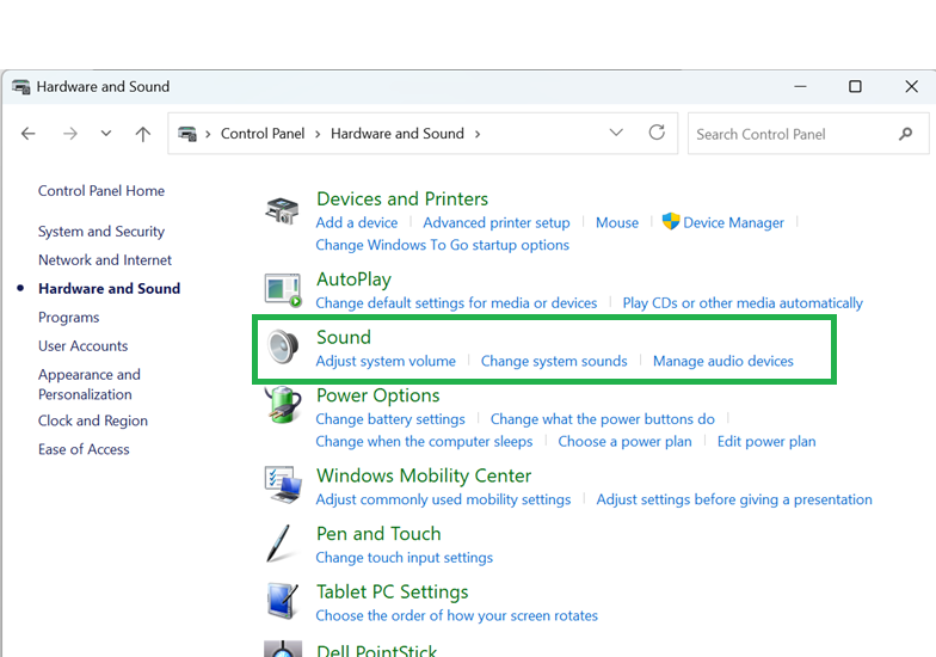Expand the address bar history dropdown
The image size is (936, 657).
tap(616, 132)
